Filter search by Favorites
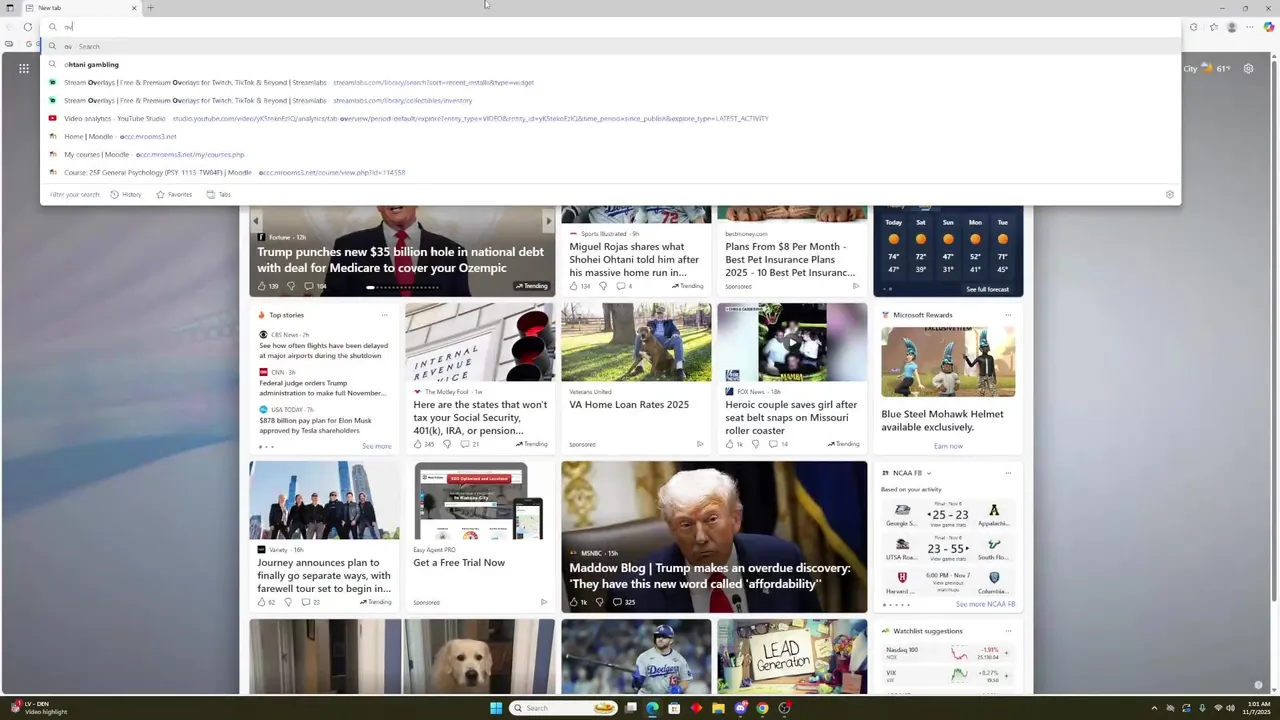The height and width of the screenshot is (720, 1280). pyautogui.click(x=174, y=194)
